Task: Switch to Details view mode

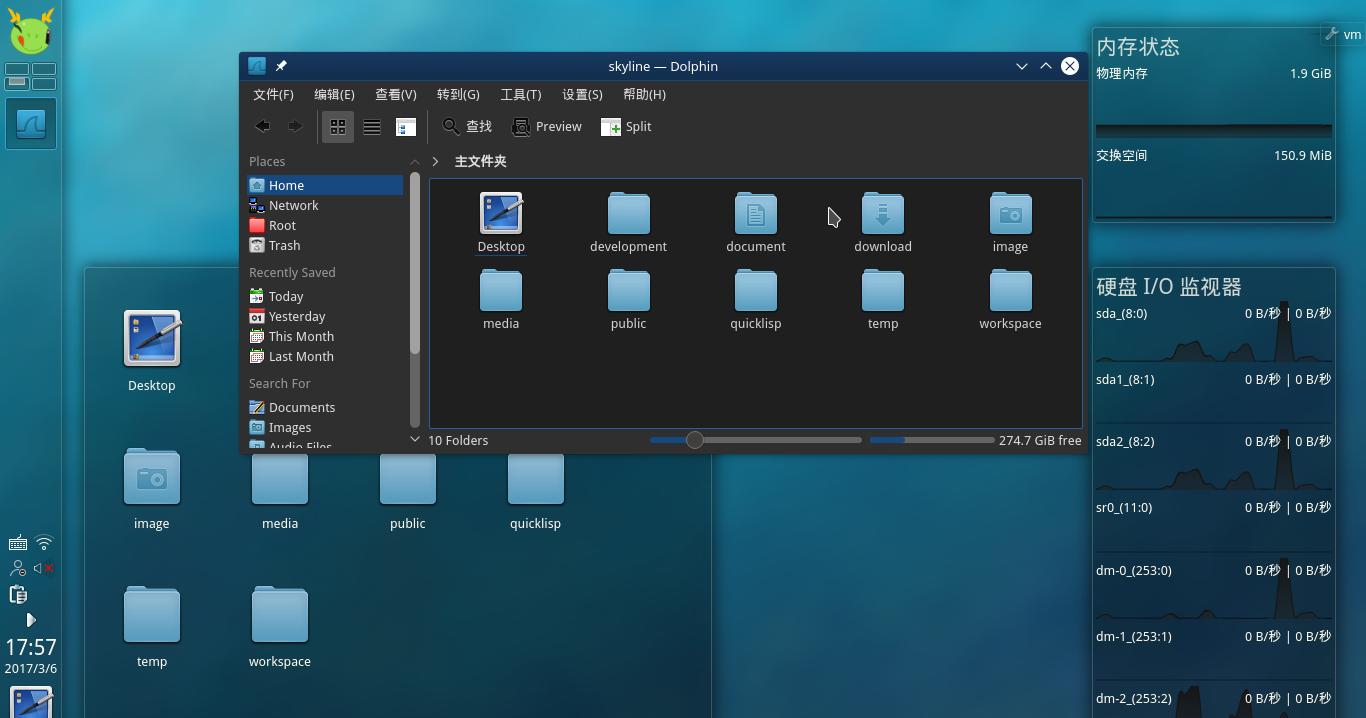Action: [406, 126]
